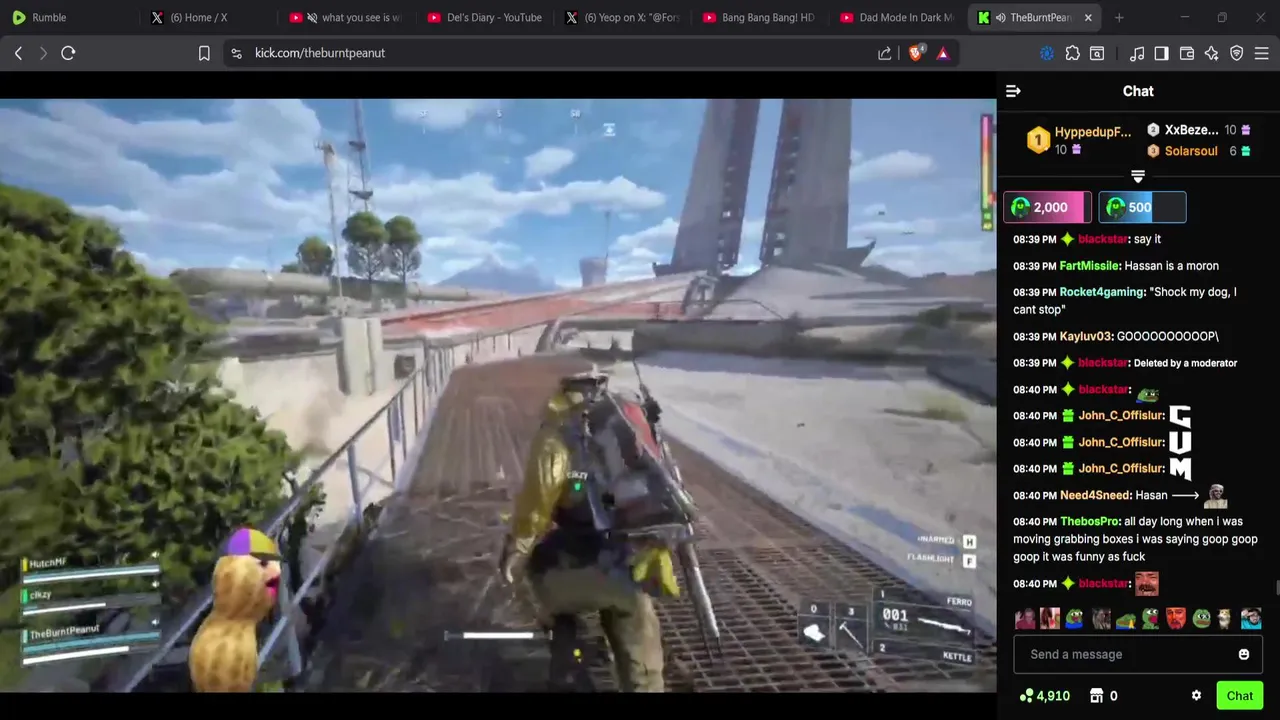This screenshot has height=720, width=1280.
Task: Click the 500 gift goal button
Action: click(1142, 207)
